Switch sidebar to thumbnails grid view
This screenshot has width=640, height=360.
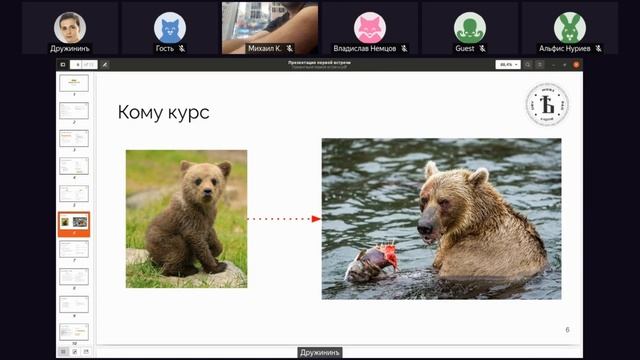63,351
